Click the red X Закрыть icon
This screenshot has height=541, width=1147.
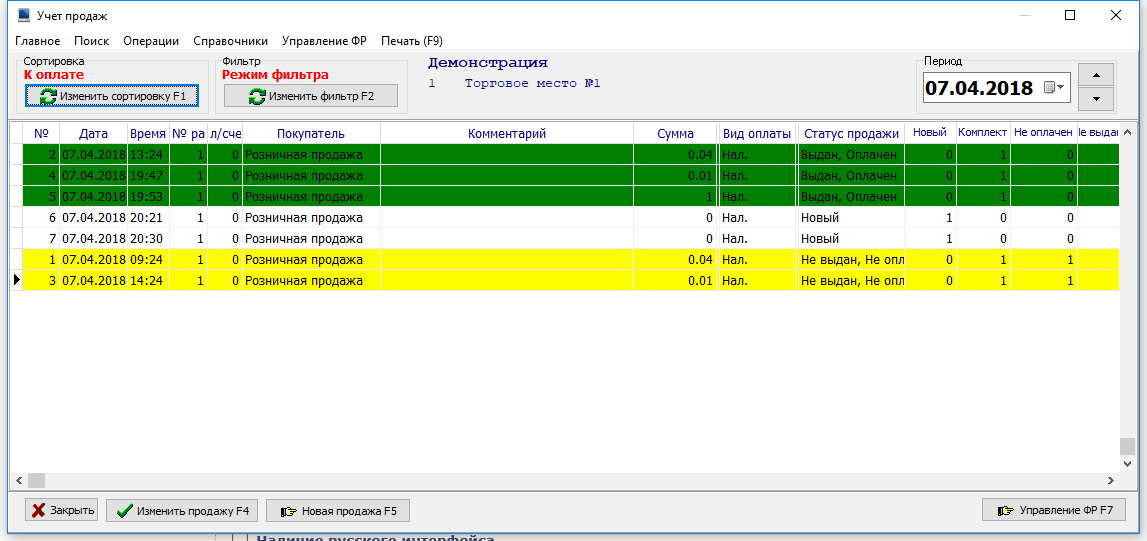[39, 510]
